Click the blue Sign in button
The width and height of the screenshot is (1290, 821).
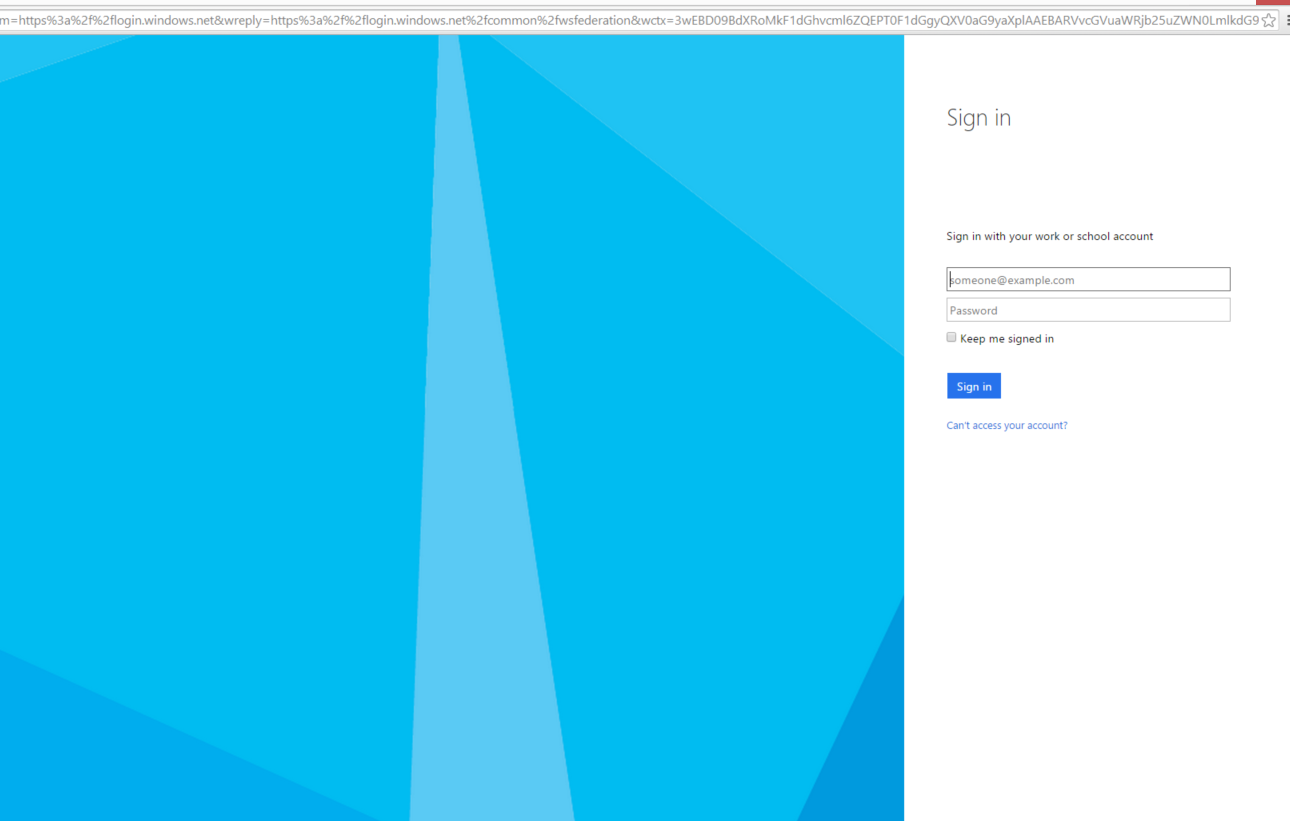[x=974, y=386]
